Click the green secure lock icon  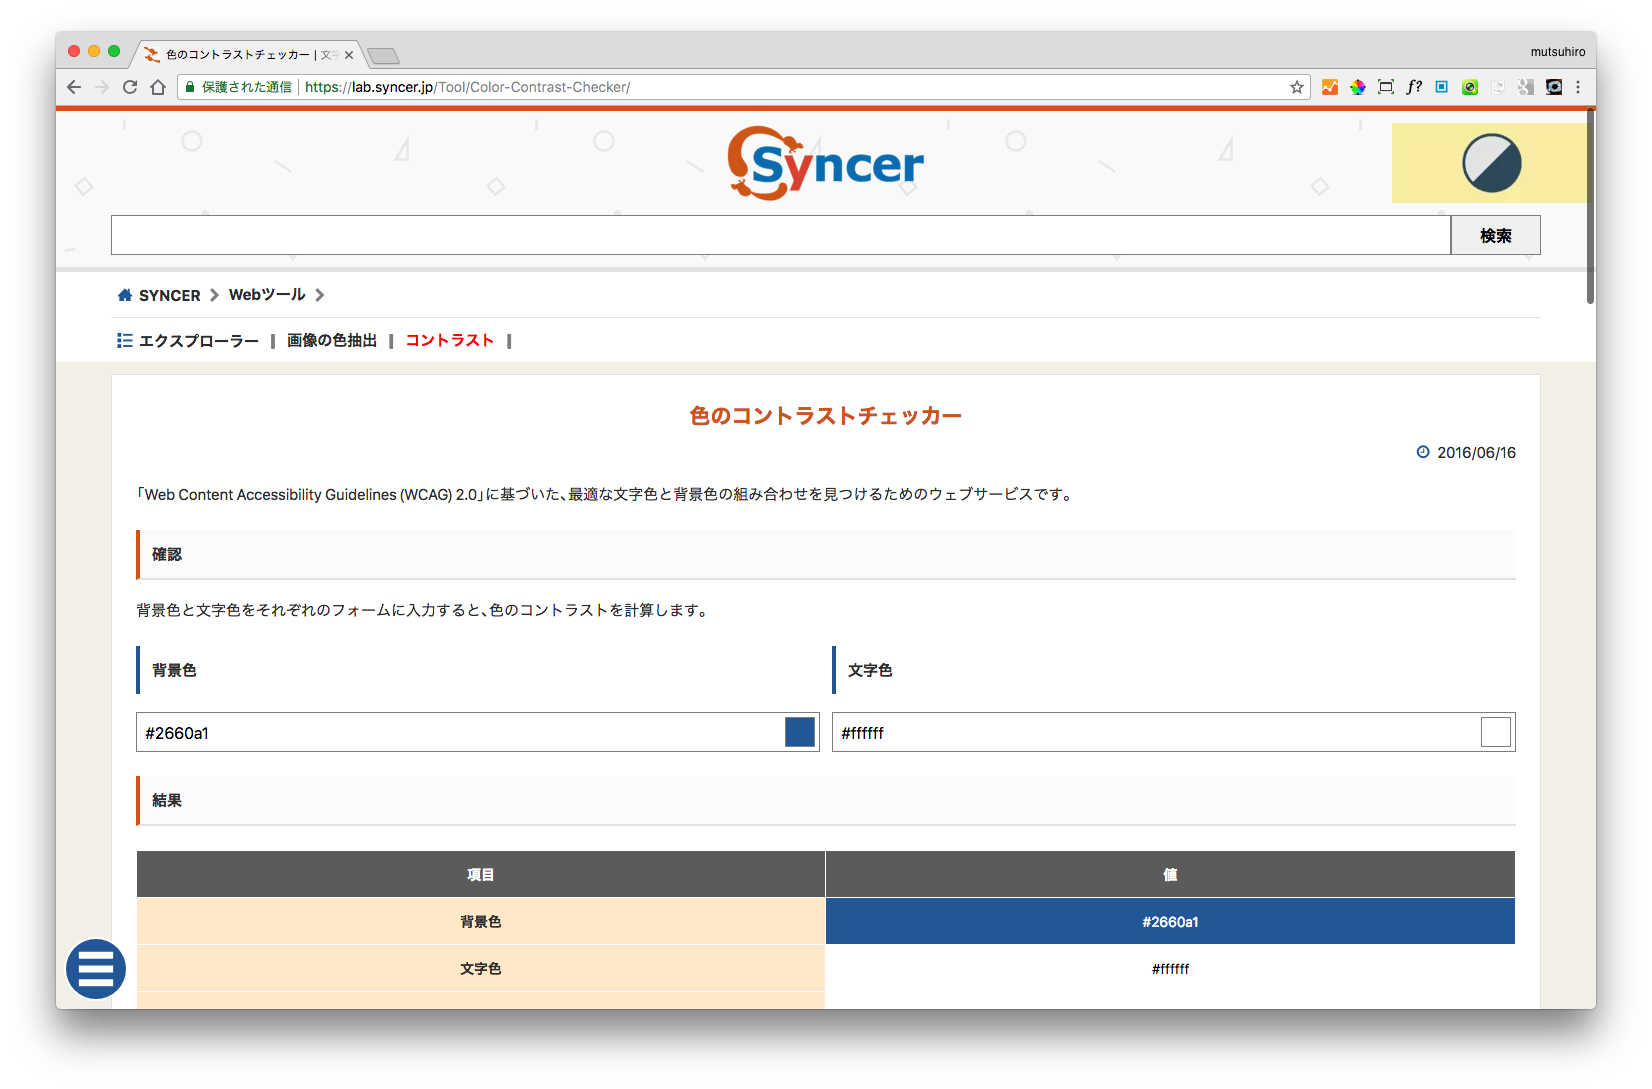190,87
